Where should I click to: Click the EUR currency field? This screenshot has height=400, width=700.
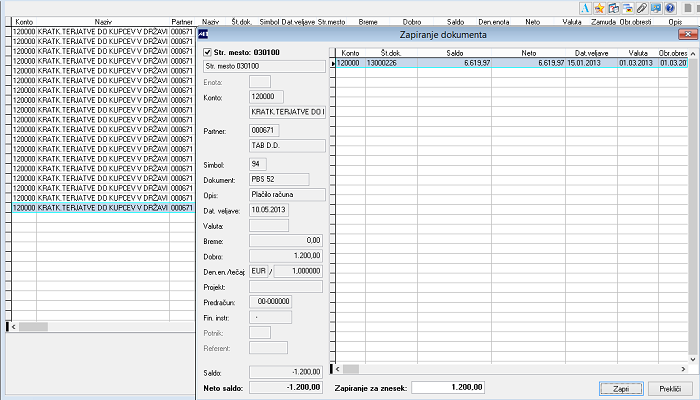coord(258,271)
